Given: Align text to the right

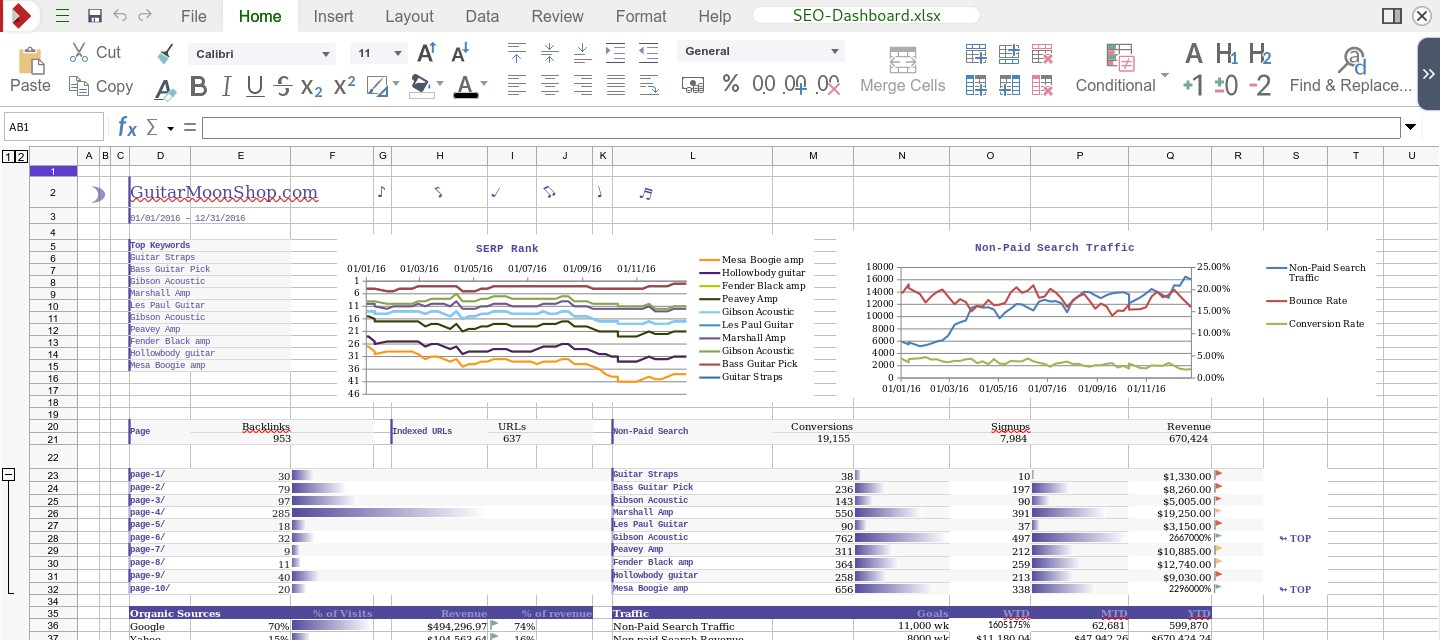Looking at the screenshot, I should (583, 86).
